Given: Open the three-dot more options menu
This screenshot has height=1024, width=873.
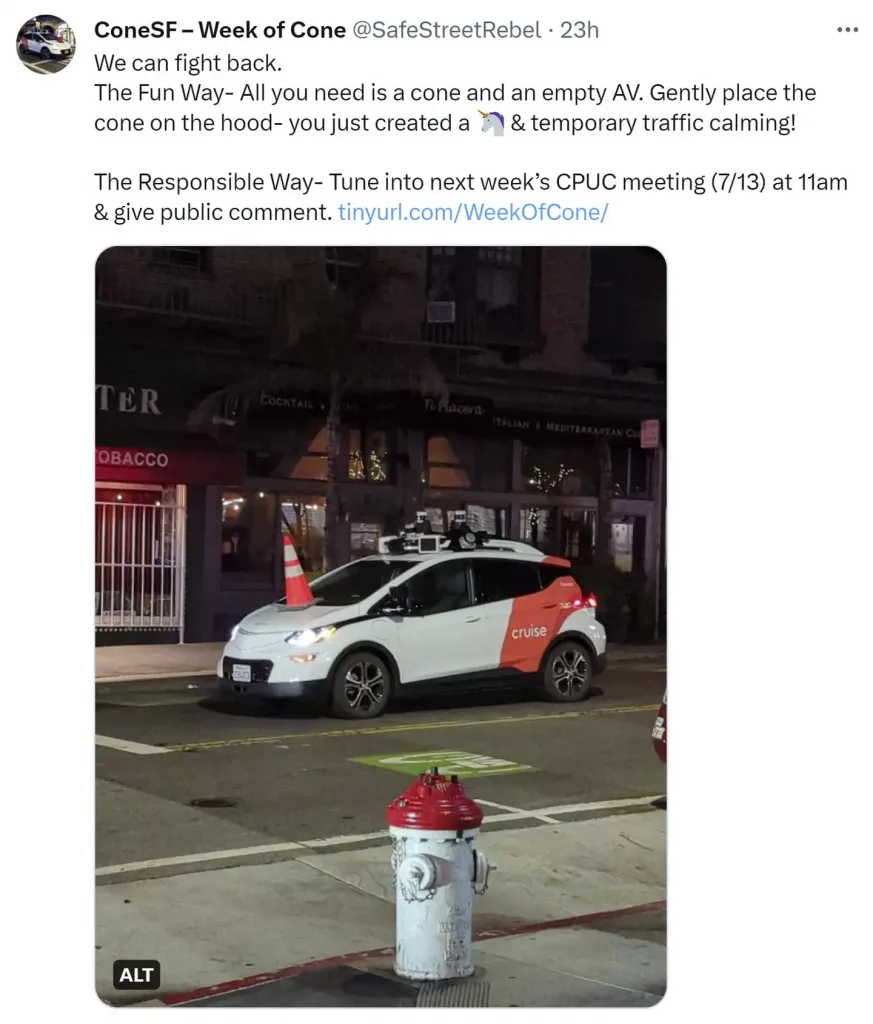Looking at the screenshot, I should (x=848, y=29).
